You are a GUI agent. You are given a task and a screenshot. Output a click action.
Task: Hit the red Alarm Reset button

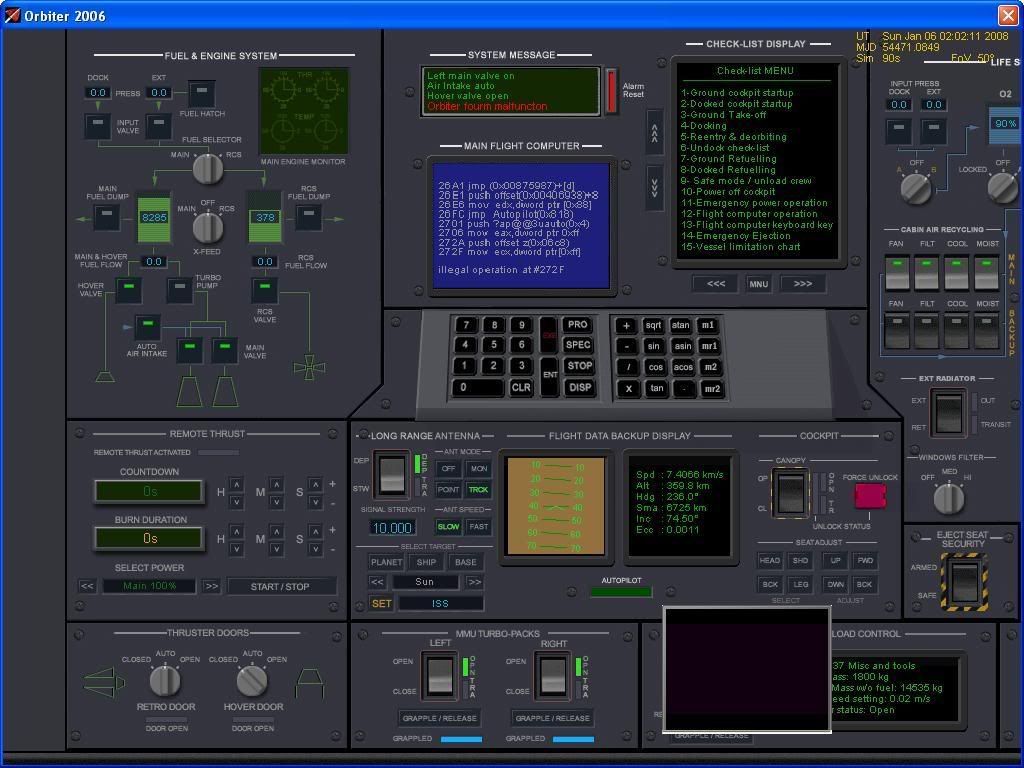[x=611, y=91]
